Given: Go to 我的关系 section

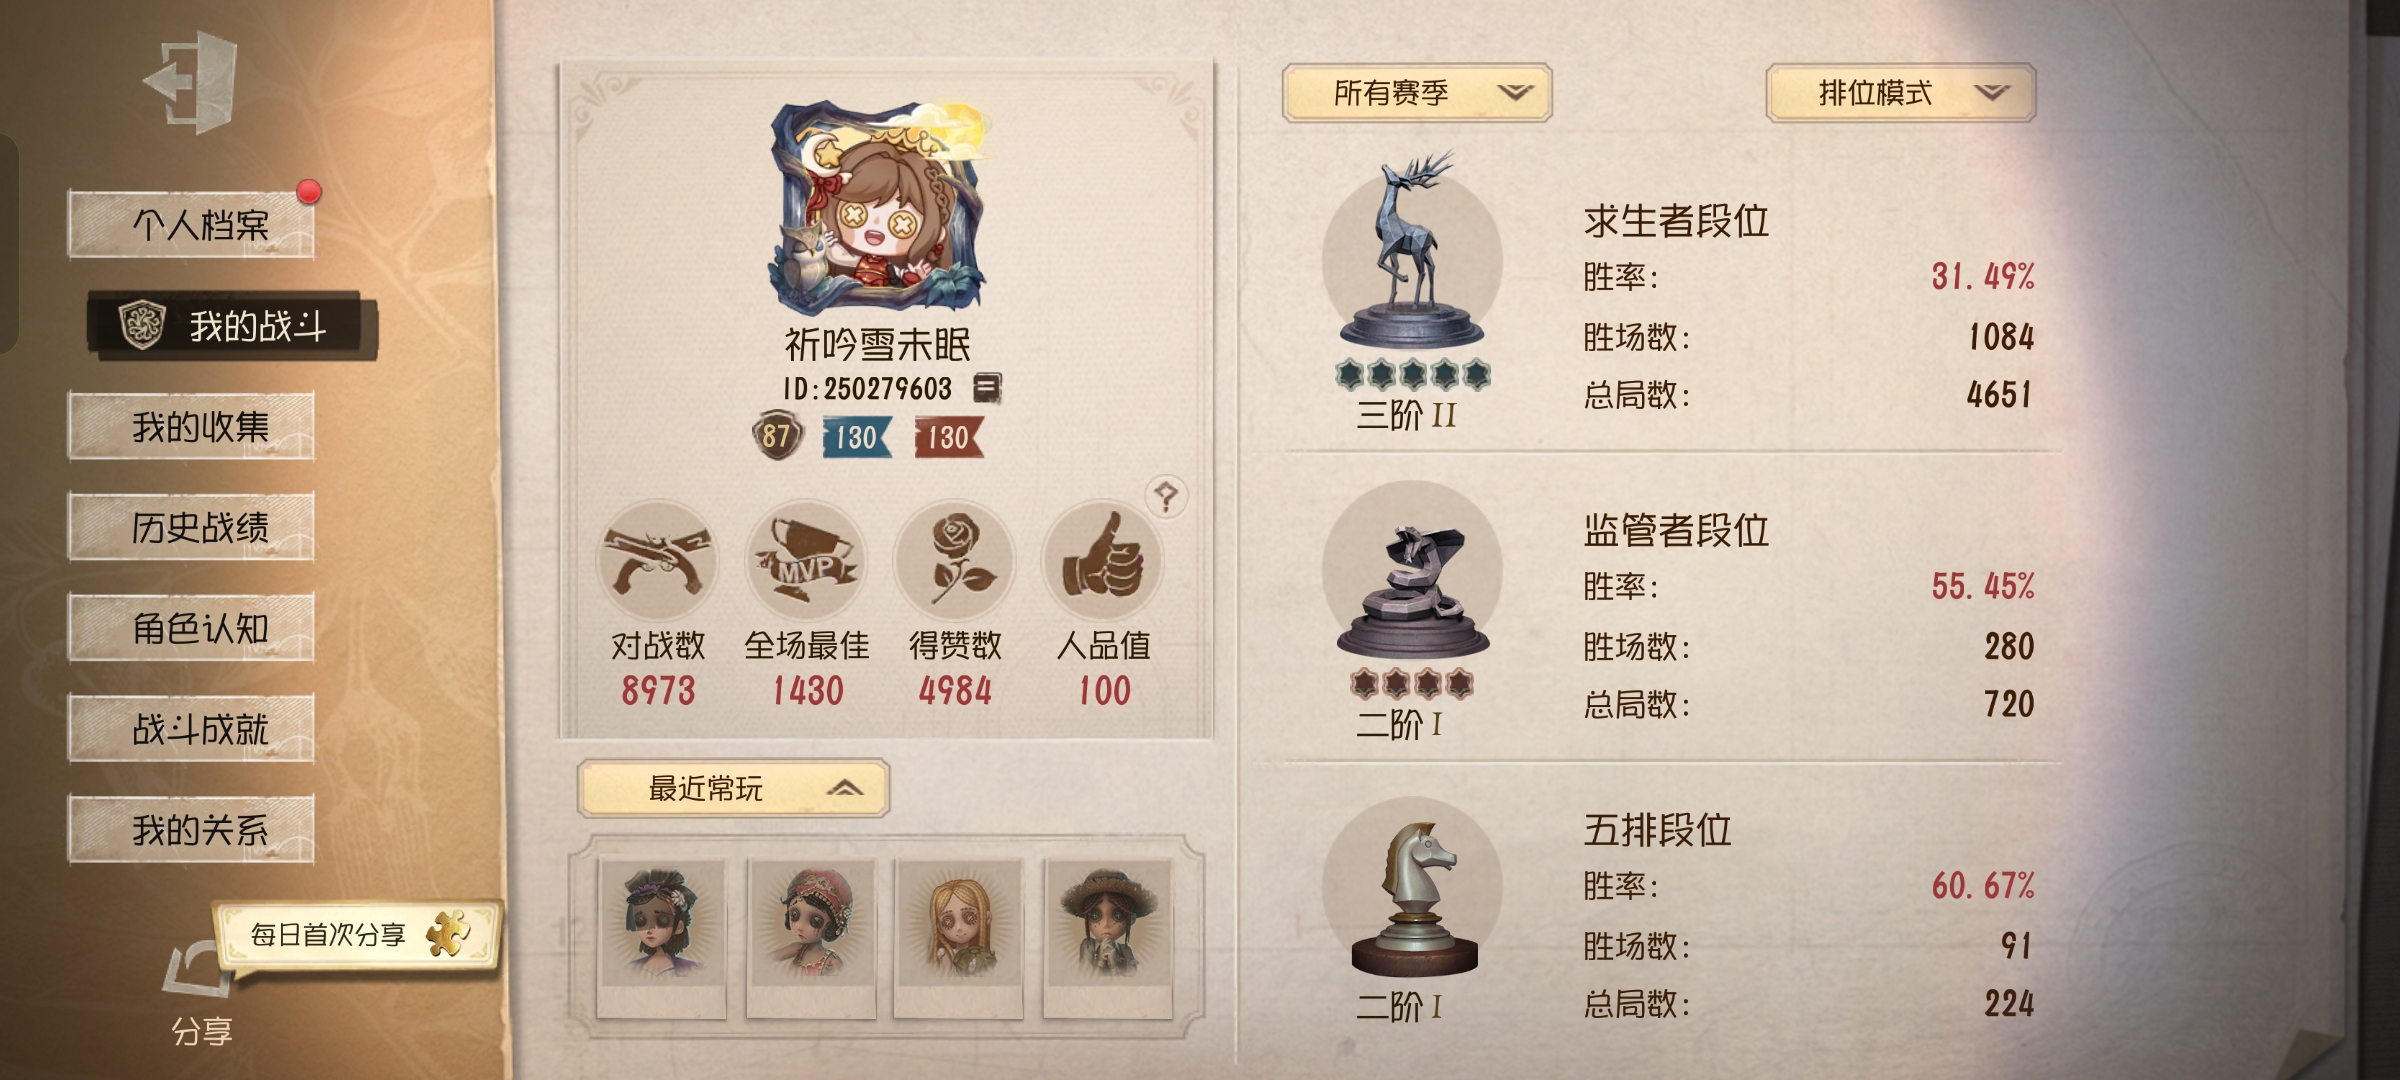Looking at the screenshot, I should 191,829.
